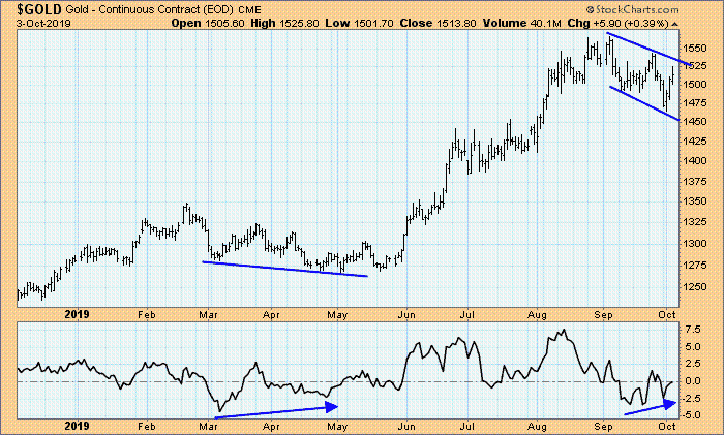Click the $GOLD ticker symbol title
724x435 pixels.
39,8
